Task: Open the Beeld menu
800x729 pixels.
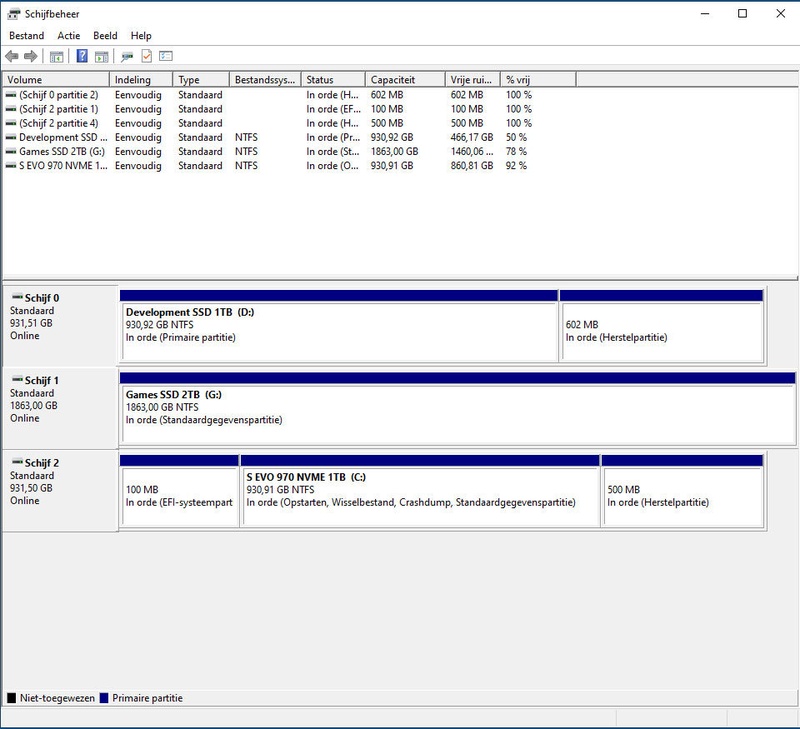Action: (106, 36)
